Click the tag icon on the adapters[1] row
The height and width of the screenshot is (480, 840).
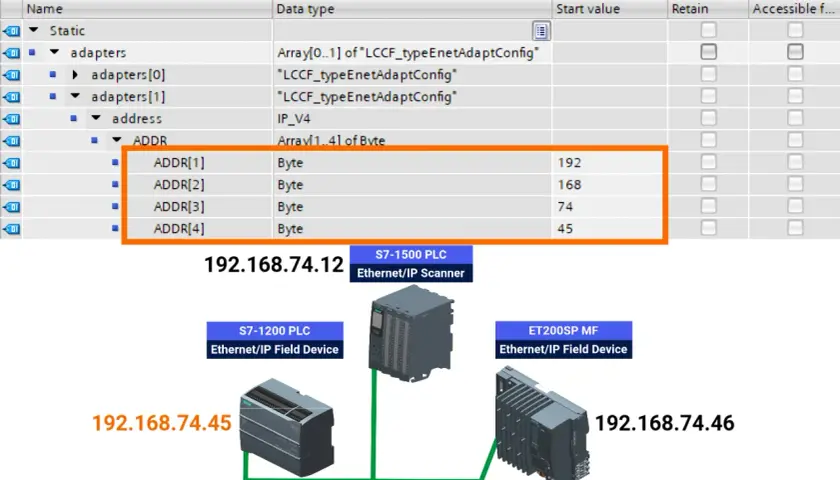coord(11,97)
